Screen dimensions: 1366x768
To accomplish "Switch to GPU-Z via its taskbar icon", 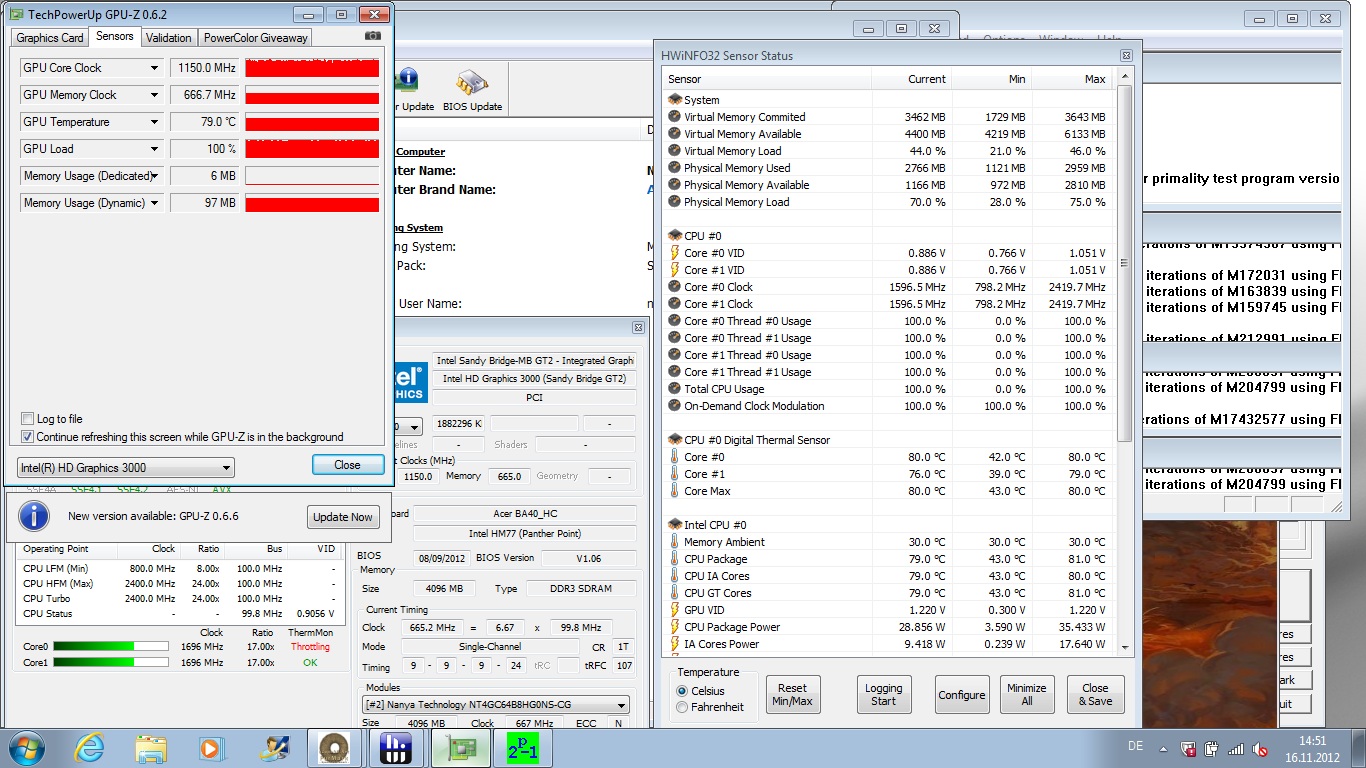I will click(462, 748).
